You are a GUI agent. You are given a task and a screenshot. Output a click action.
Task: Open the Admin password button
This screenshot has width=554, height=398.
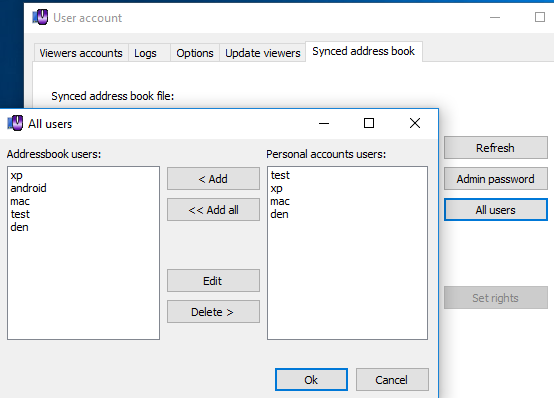click(x=495, y=179)
